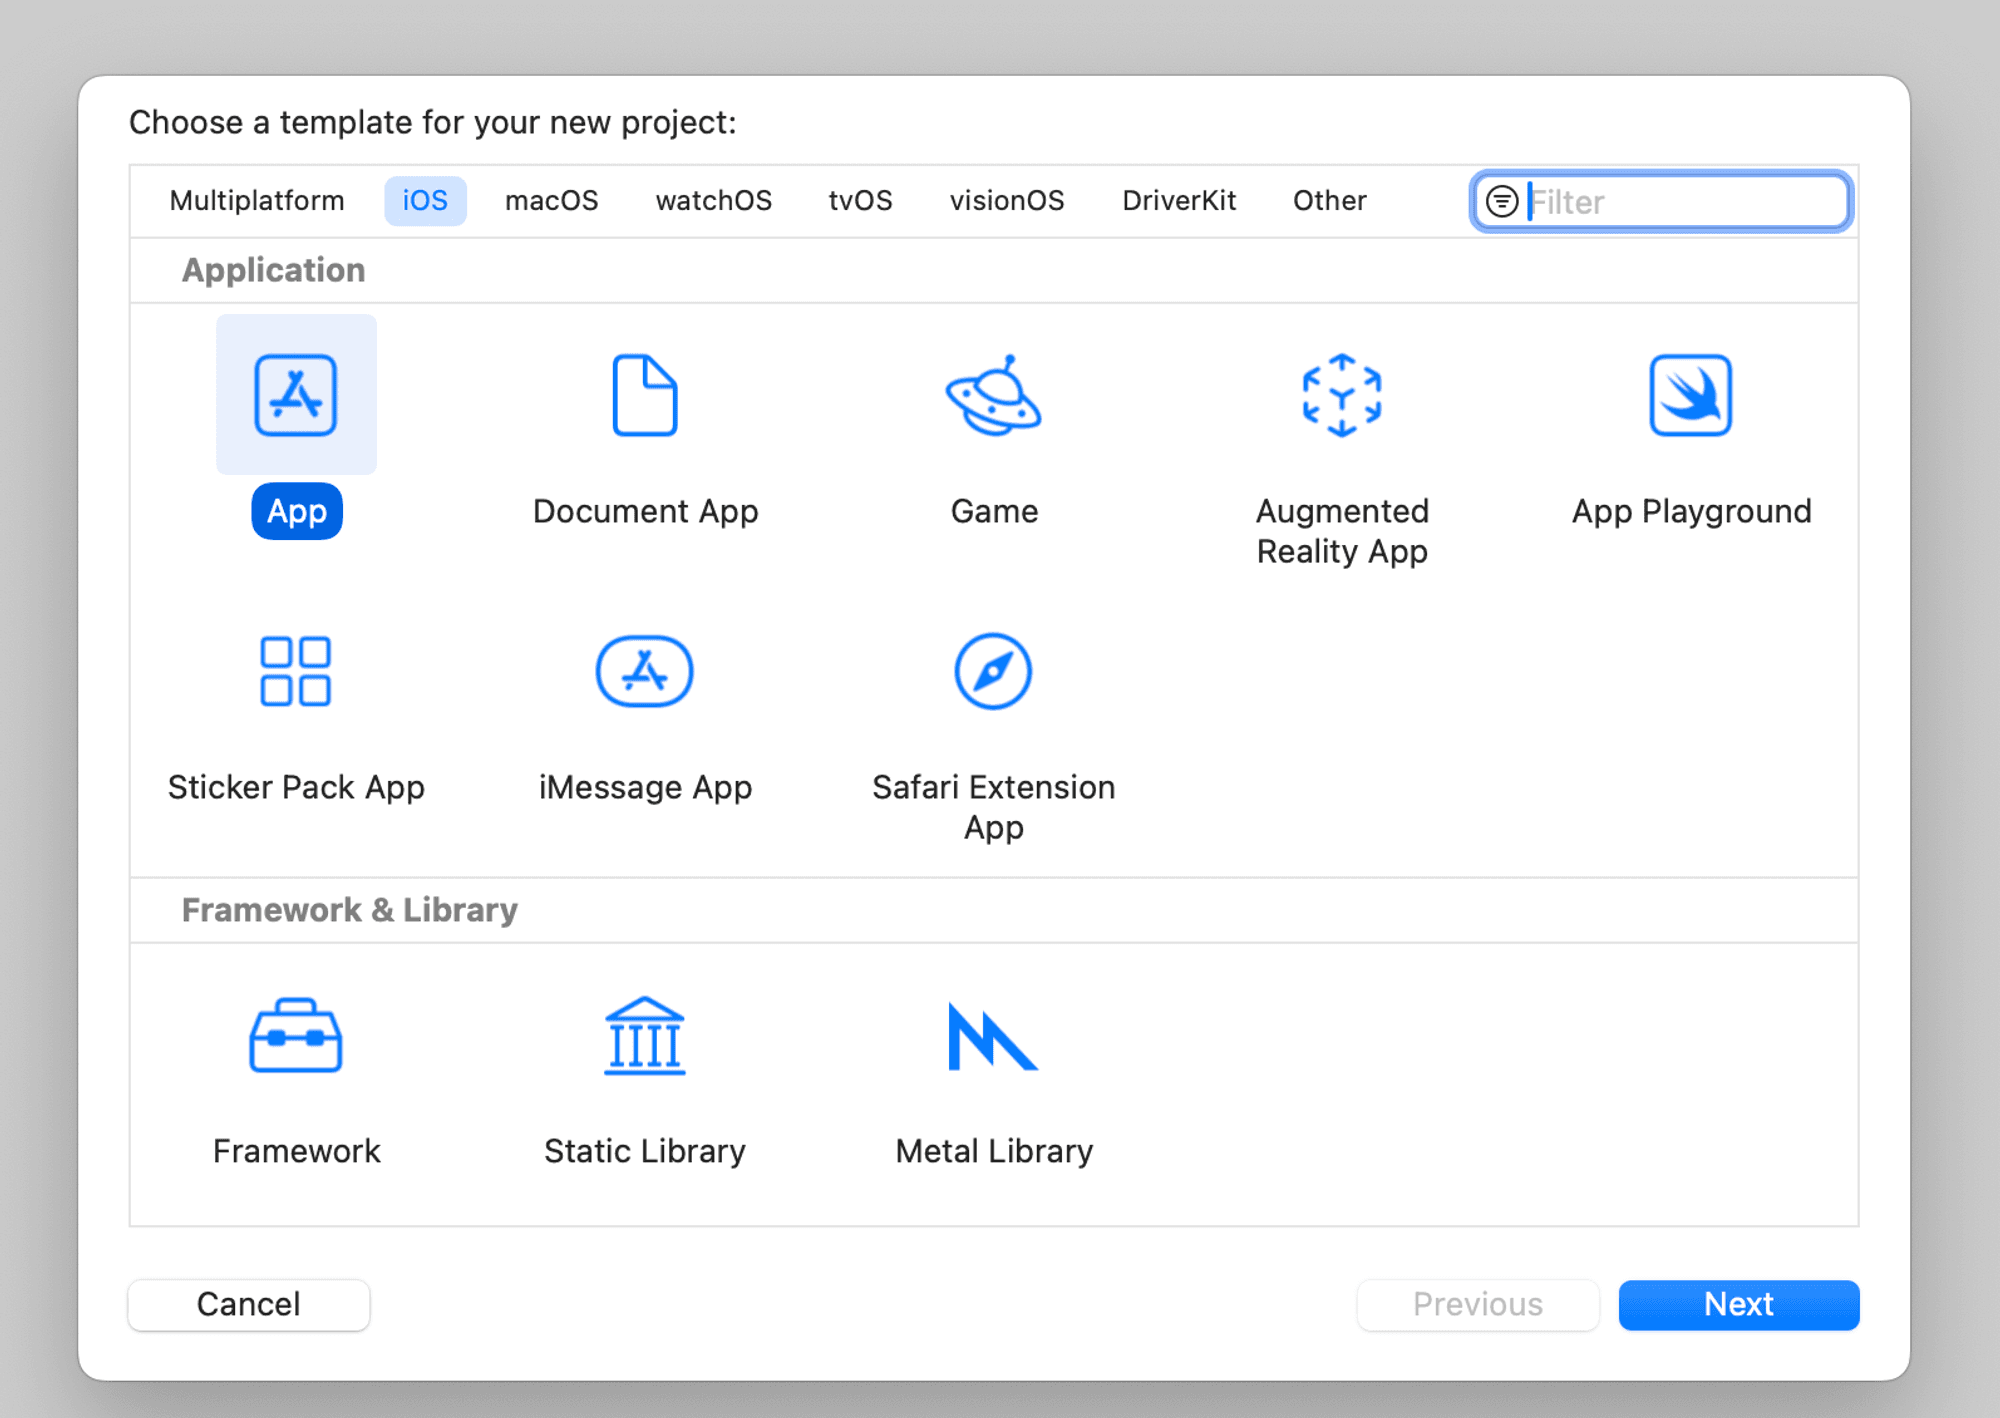Select the Sticker Pack App template

click(296, 671)
